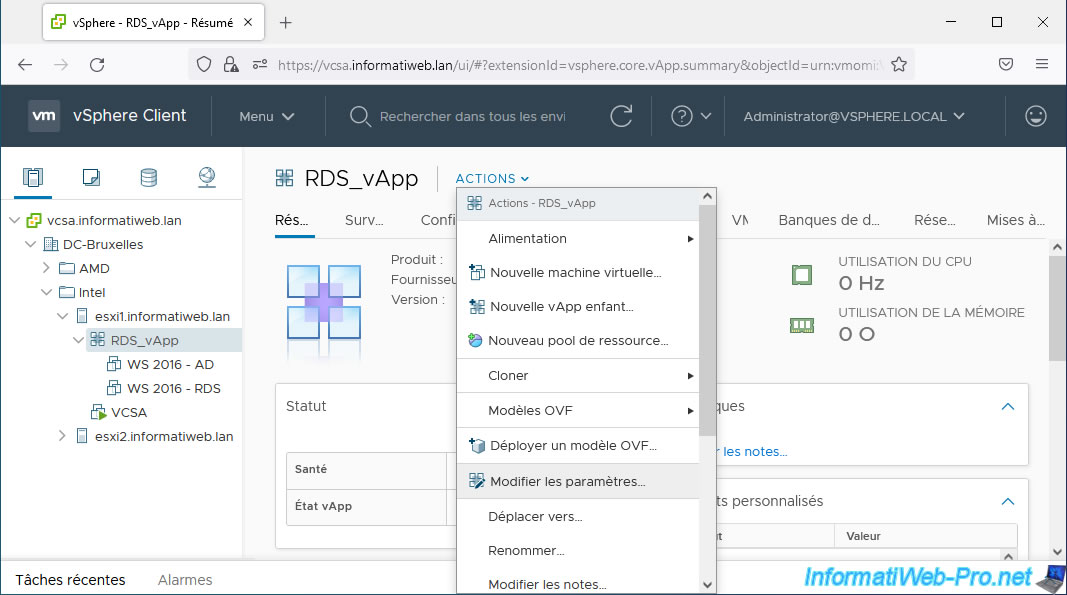Viewport: 1067px width, 595px height.
Task: Collapse the Intel folder
Action: click(x=46, y=292)
